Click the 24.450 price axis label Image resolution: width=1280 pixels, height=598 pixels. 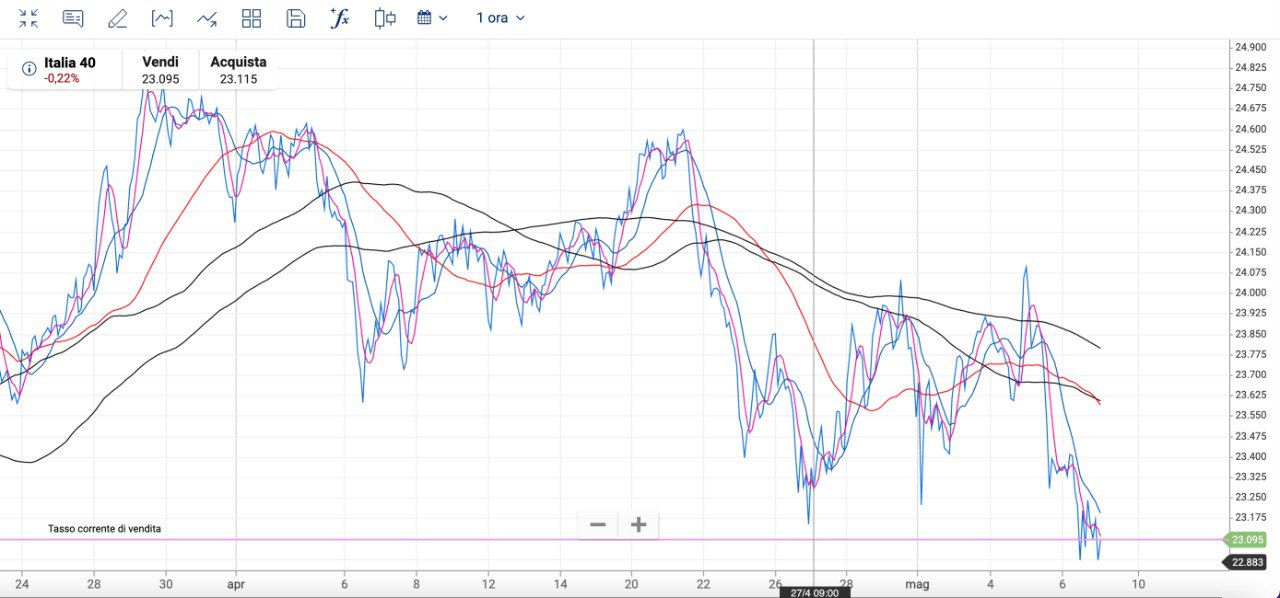1250,170
